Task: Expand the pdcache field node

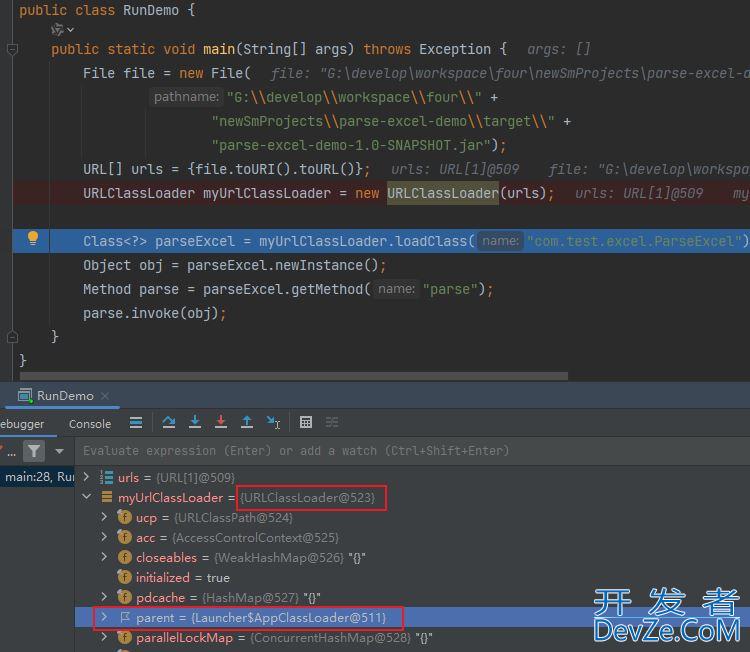Action: 104,597
